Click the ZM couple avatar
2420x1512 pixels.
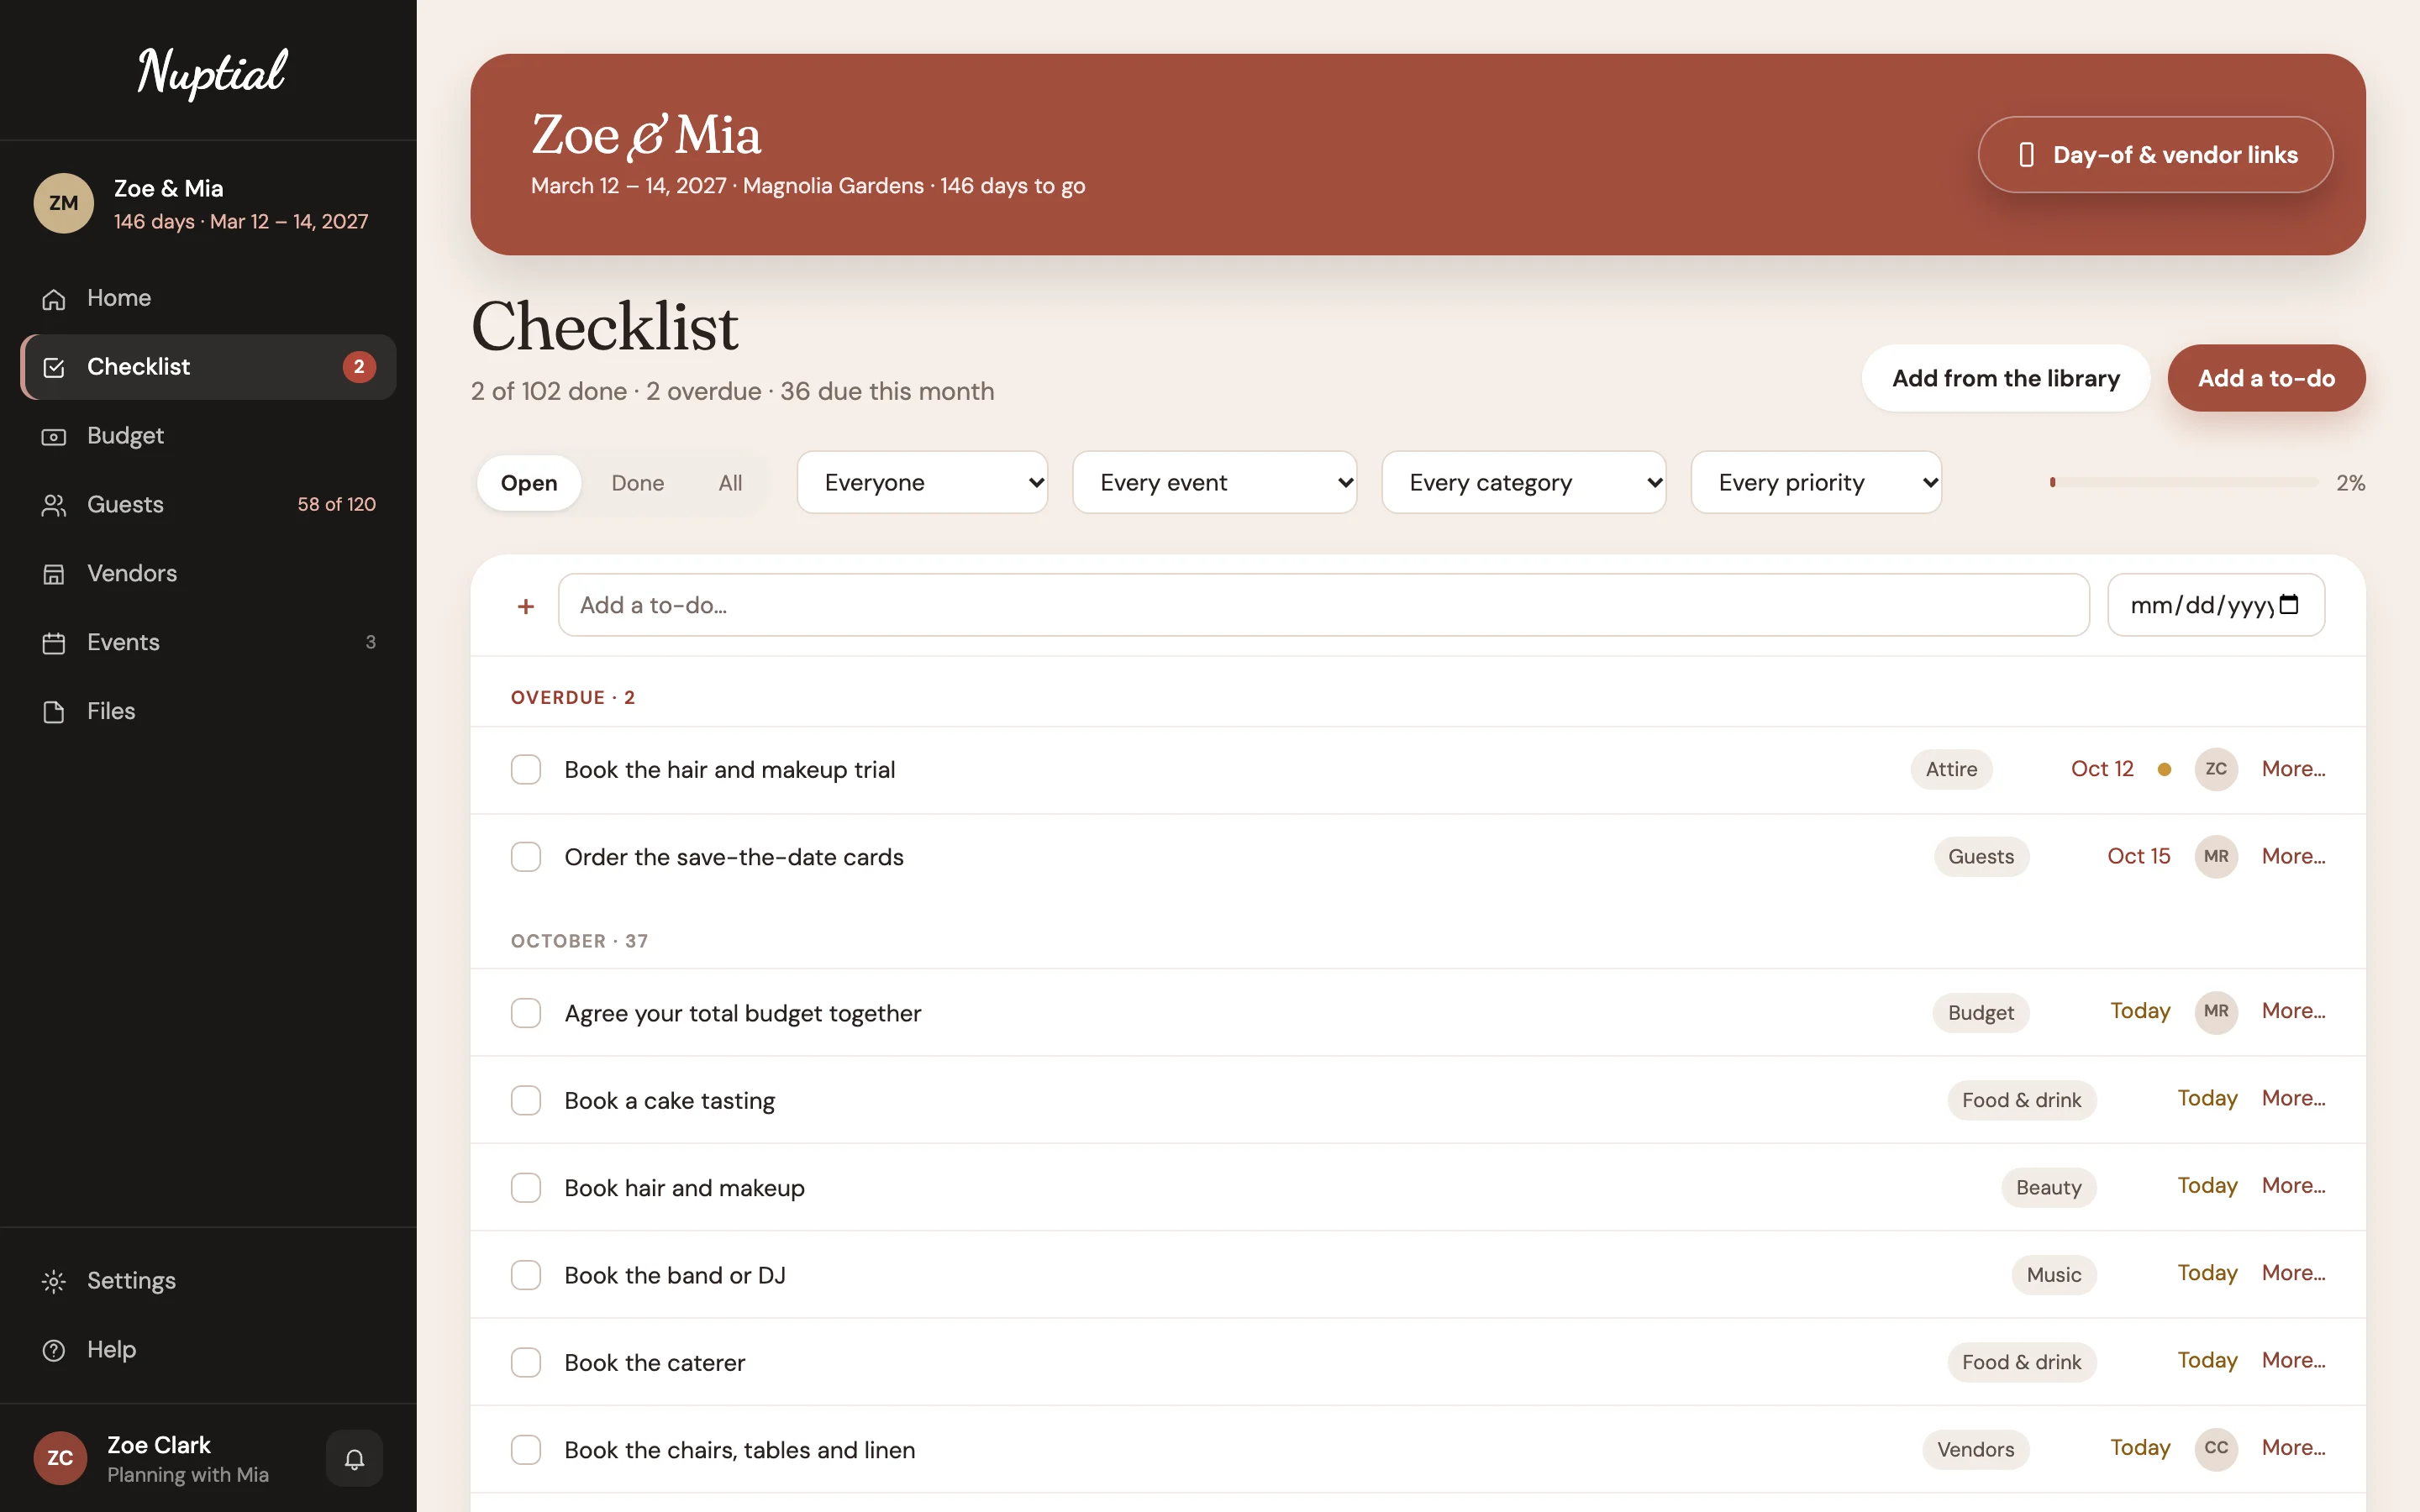64,203
